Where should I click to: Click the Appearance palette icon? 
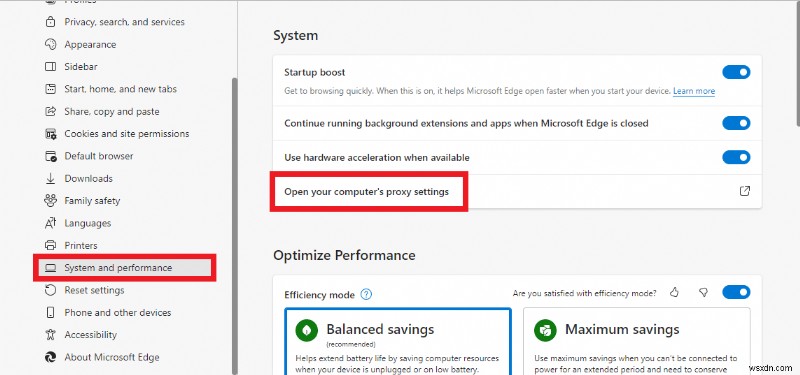[x=51, y=44]
